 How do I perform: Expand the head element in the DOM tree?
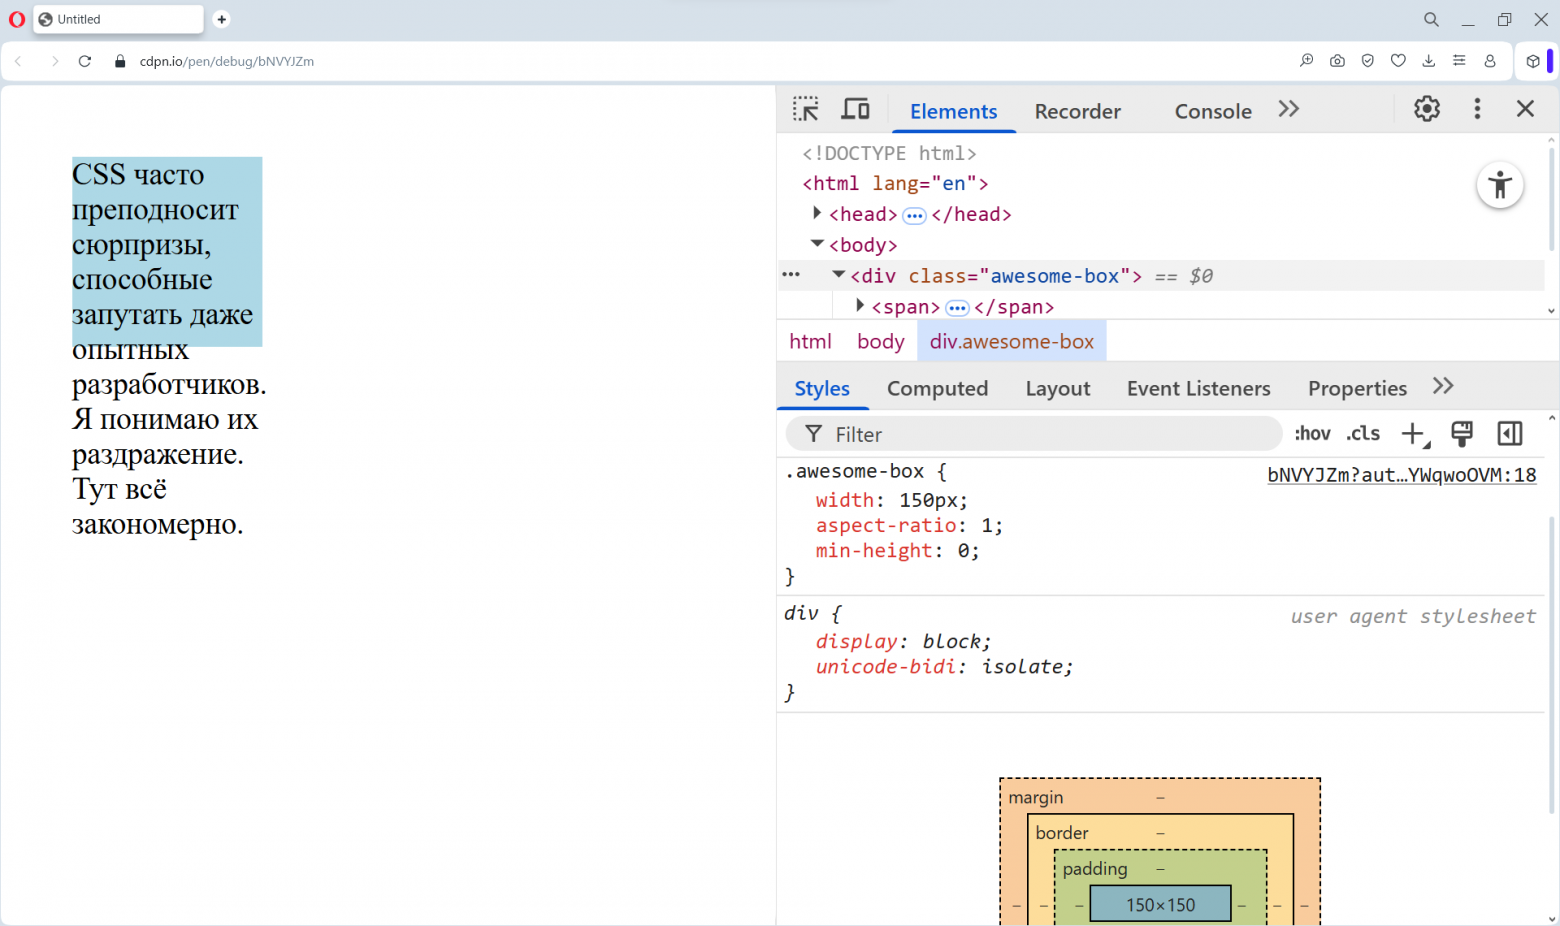coord(817,213)
